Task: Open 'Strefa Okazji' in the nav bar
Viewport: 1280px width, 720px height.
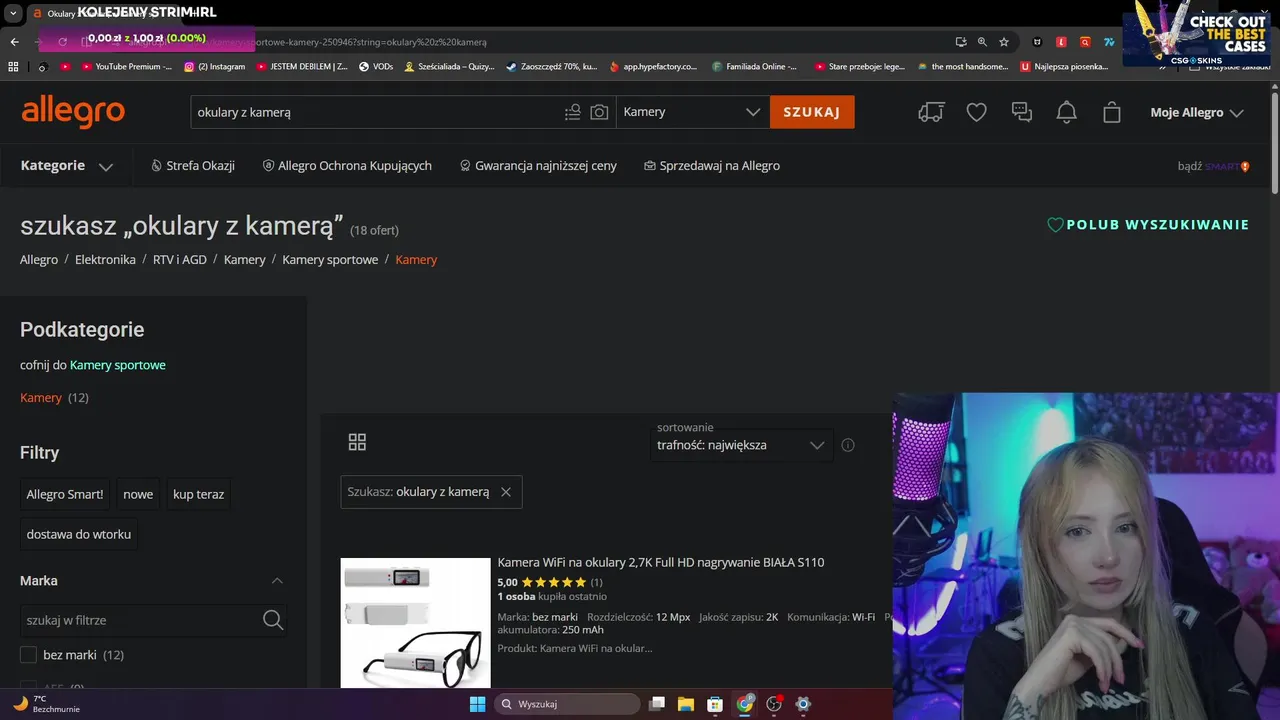Action: 193,166
